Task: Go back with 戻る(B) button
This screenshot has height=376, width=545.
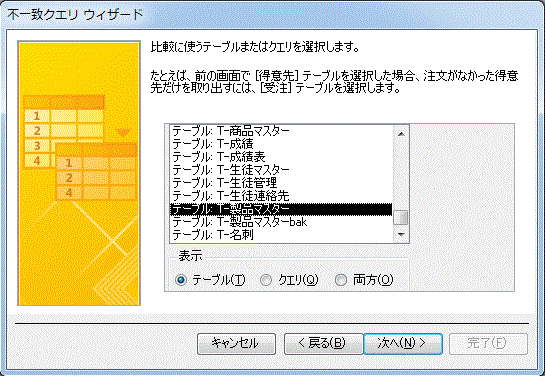Action: coord(323,344)
